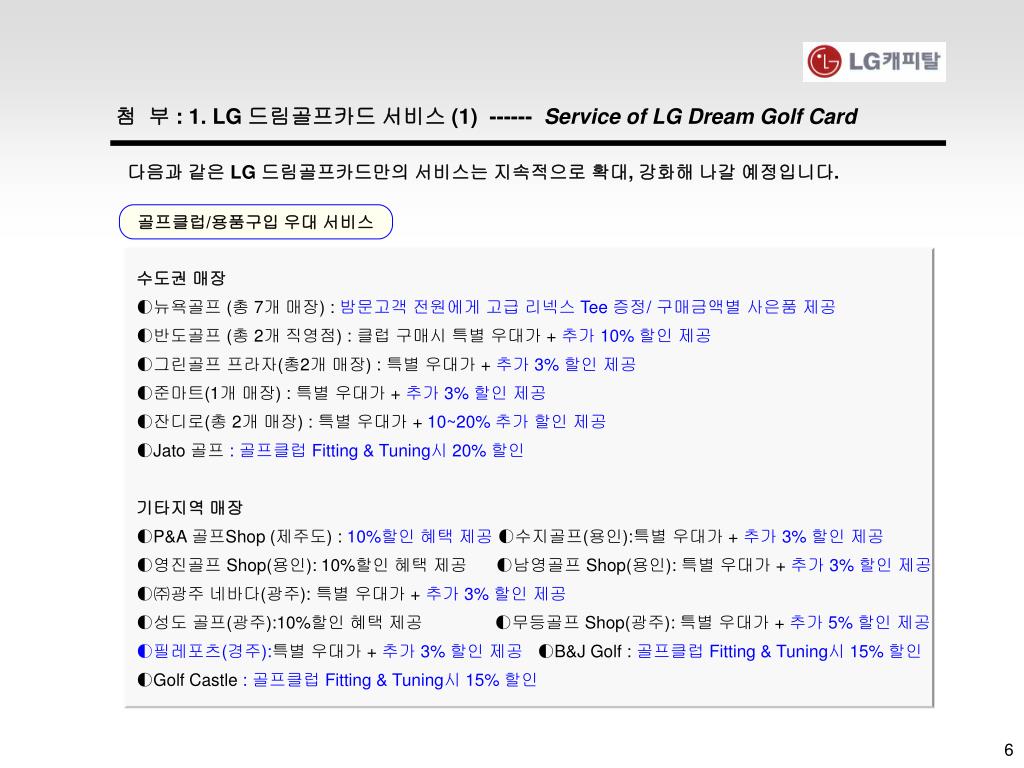Viewport: 1024px width, 768px height.
Task: Click the '기타지역 매장' heading
Action: point(189,507)
